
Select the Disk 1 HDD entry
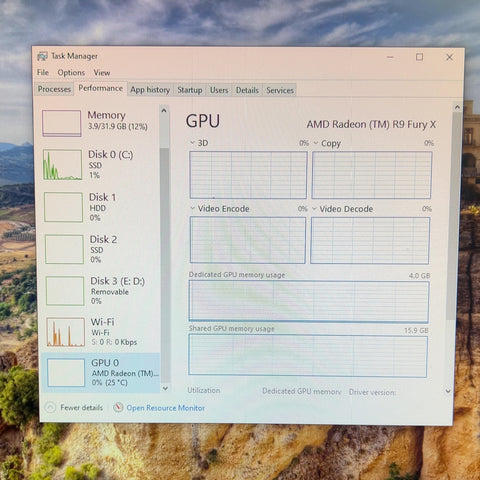click(x=100, y=207)
